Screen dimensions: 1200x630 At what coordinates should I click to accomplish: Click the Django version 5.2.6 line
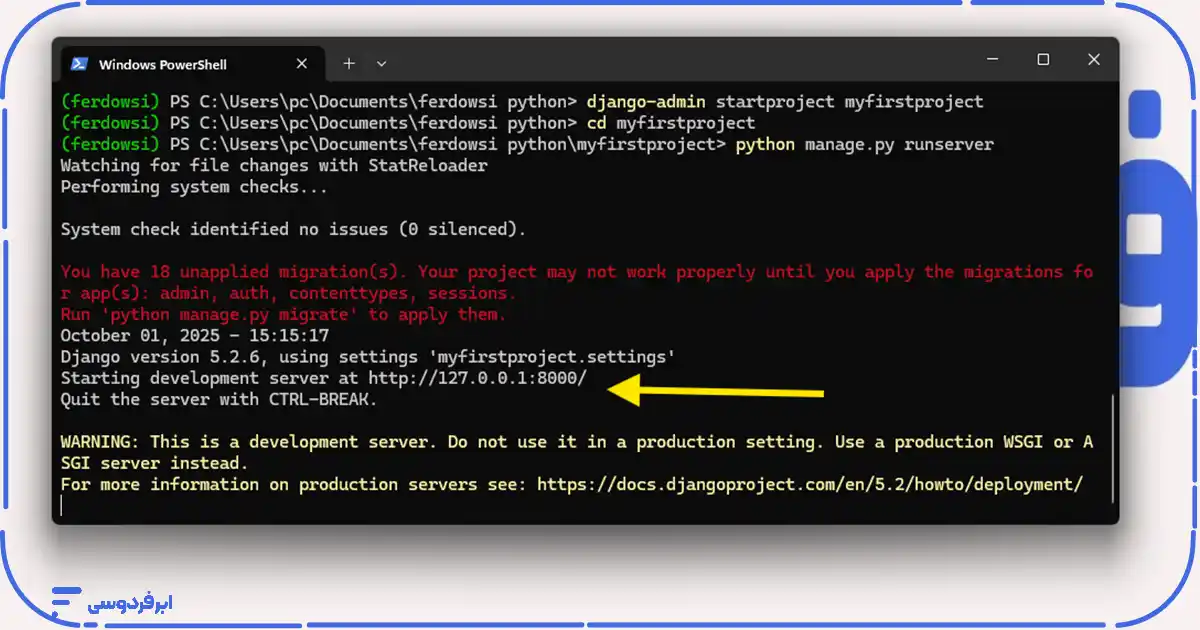click(367, 357)
